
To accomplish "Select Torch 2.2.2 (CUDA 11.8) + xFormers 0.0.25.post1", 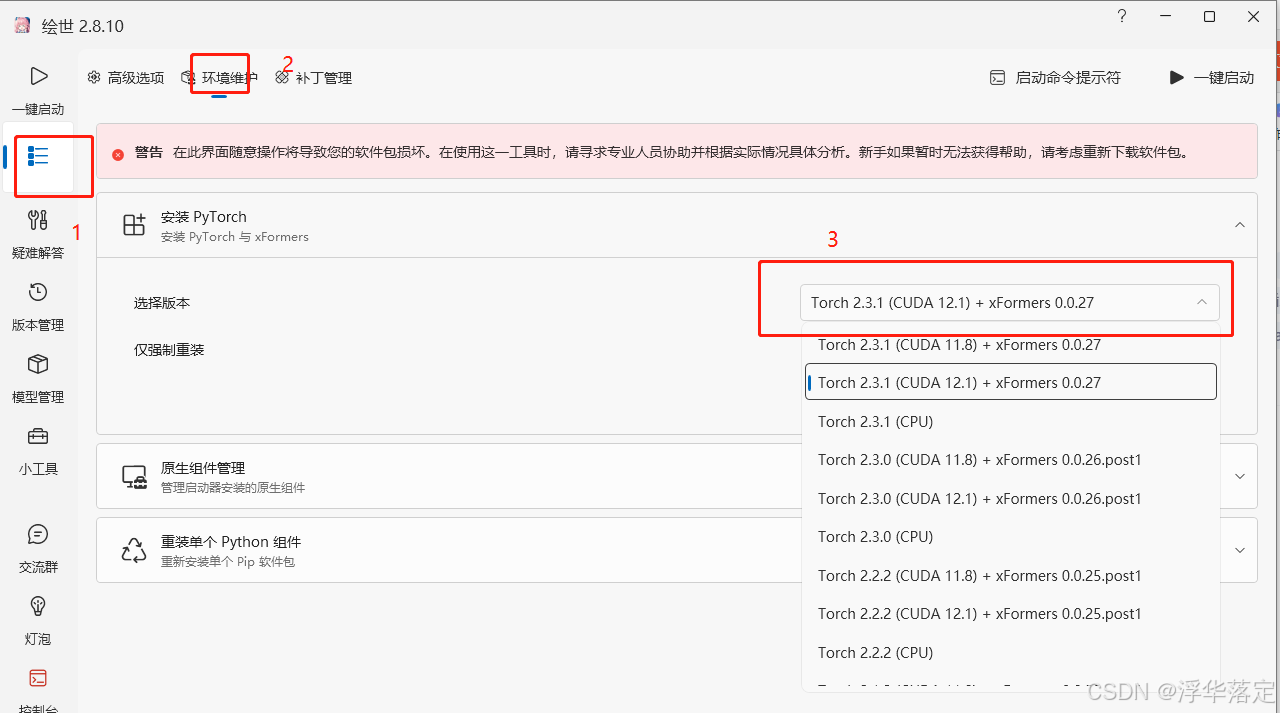I will [1011, 575].
